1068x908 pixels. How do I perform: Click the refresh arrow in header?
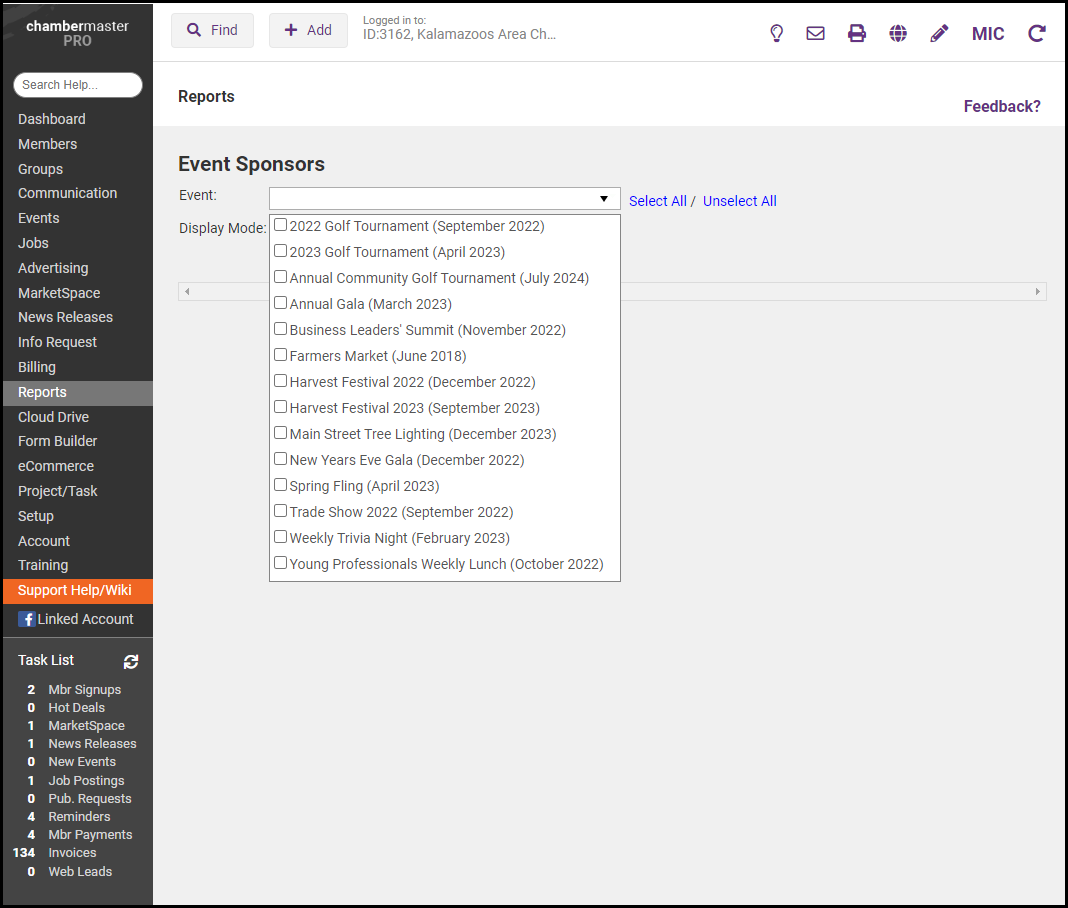1037,33
